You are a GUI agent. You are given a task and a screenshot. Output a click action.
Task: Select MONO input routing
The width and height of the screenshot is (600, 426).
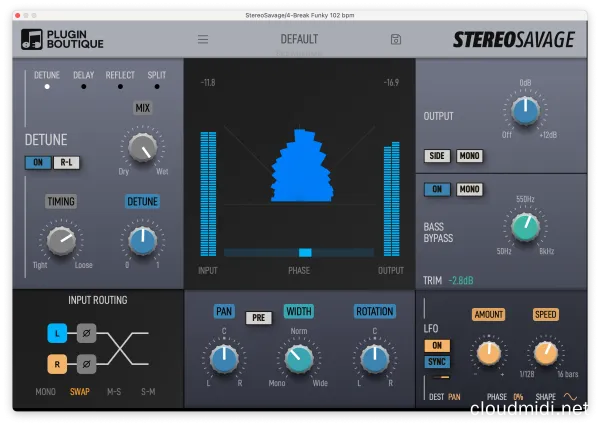point(46,392)
